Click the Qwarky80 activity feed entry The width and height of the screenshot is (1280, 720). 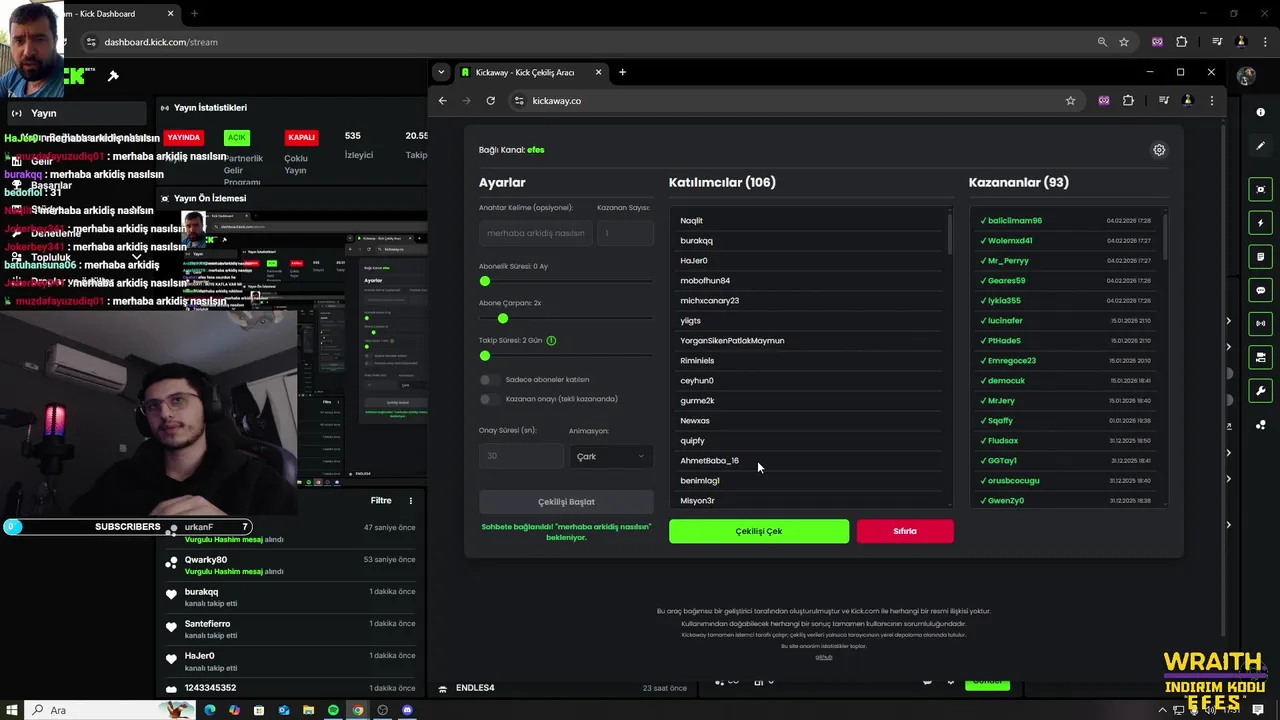[290, 565]
